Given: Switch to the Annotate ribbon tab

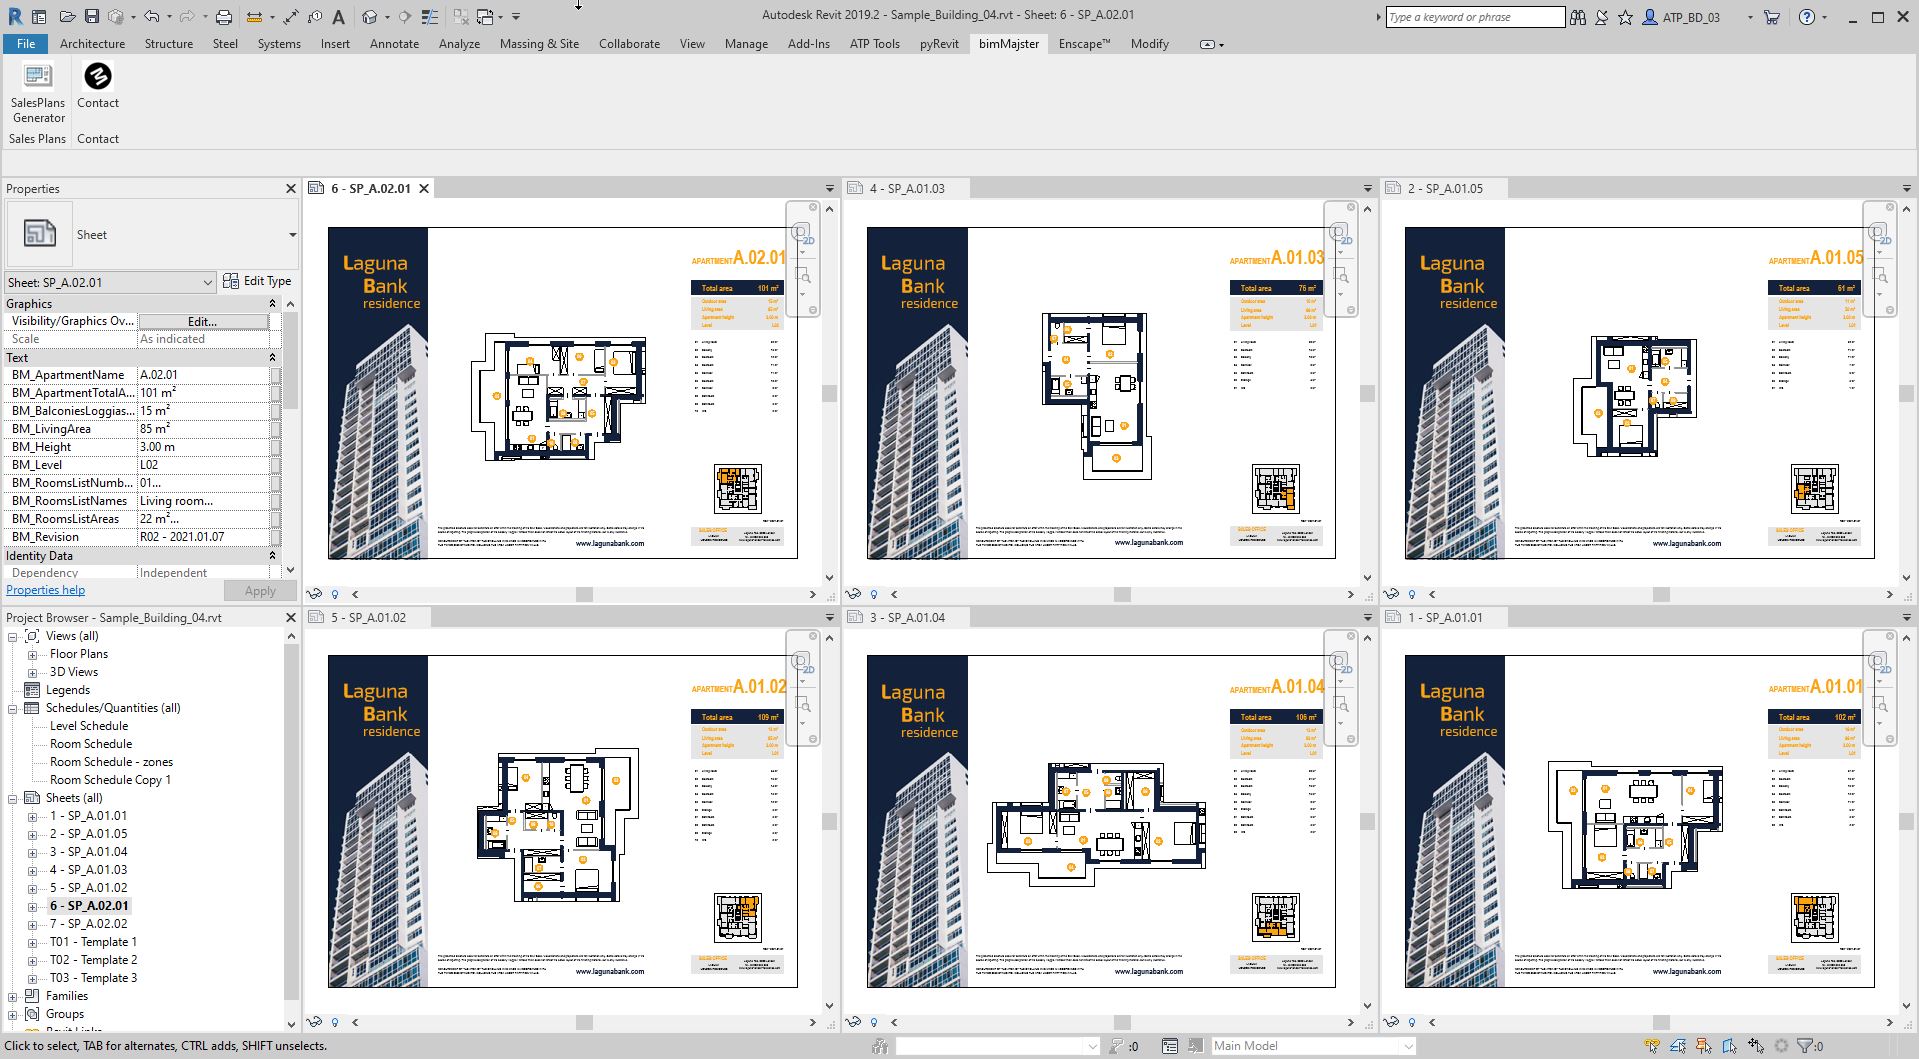Looking at the screenshot, I should pos(394,44).
